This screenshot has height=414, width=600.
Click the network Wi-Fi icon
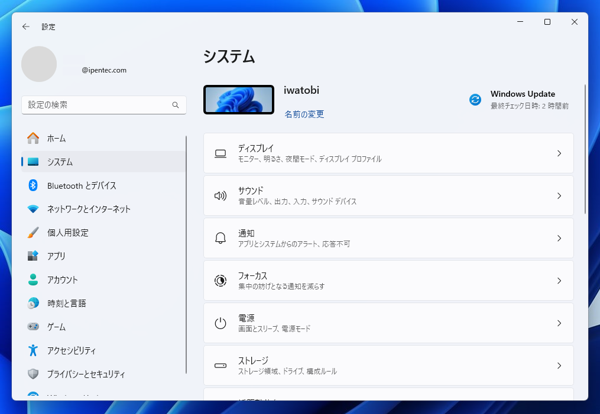pos(33,209)
